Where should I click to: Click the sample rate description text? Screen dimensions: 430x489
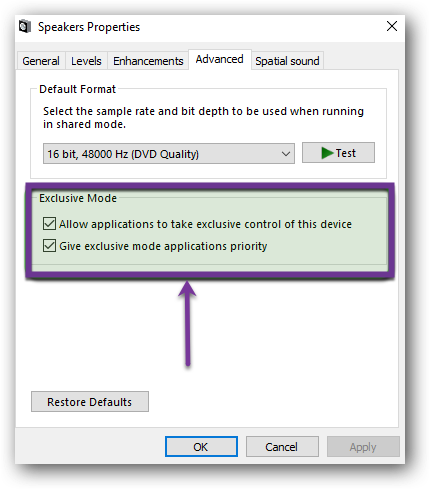point(203,117)
